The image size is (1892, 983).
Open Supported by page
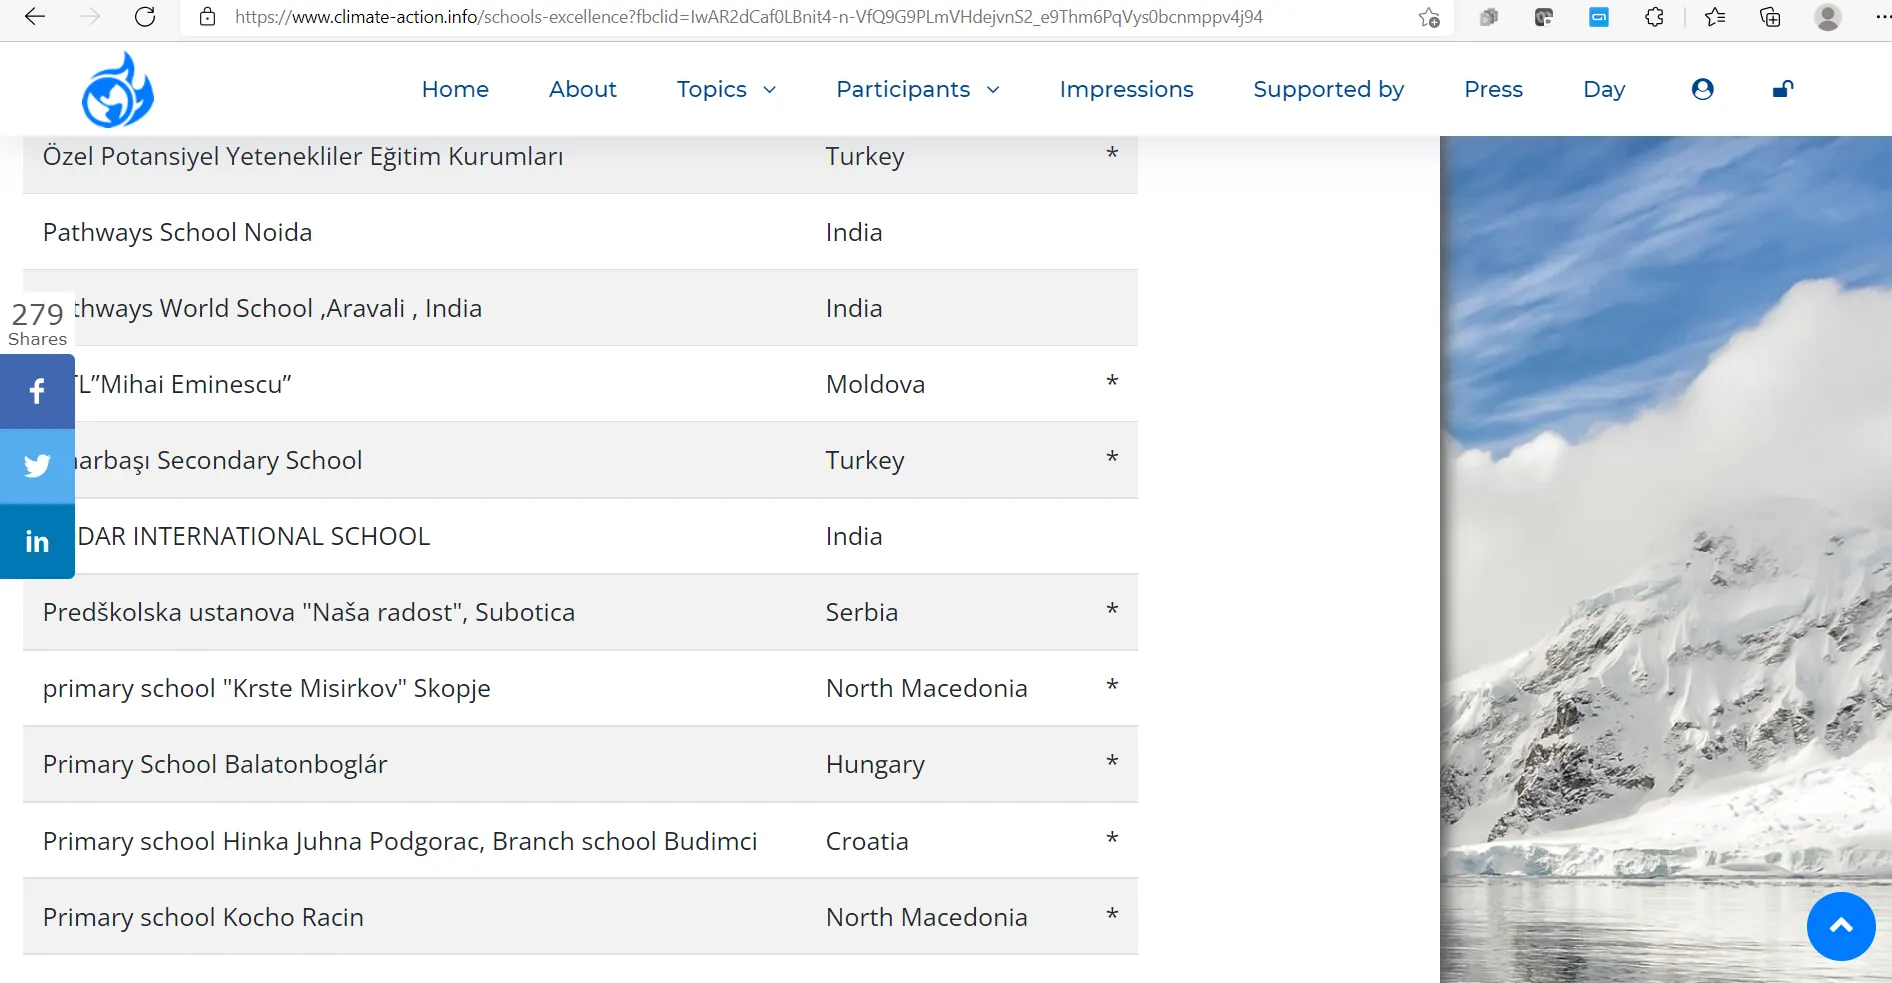point(1328,89)
